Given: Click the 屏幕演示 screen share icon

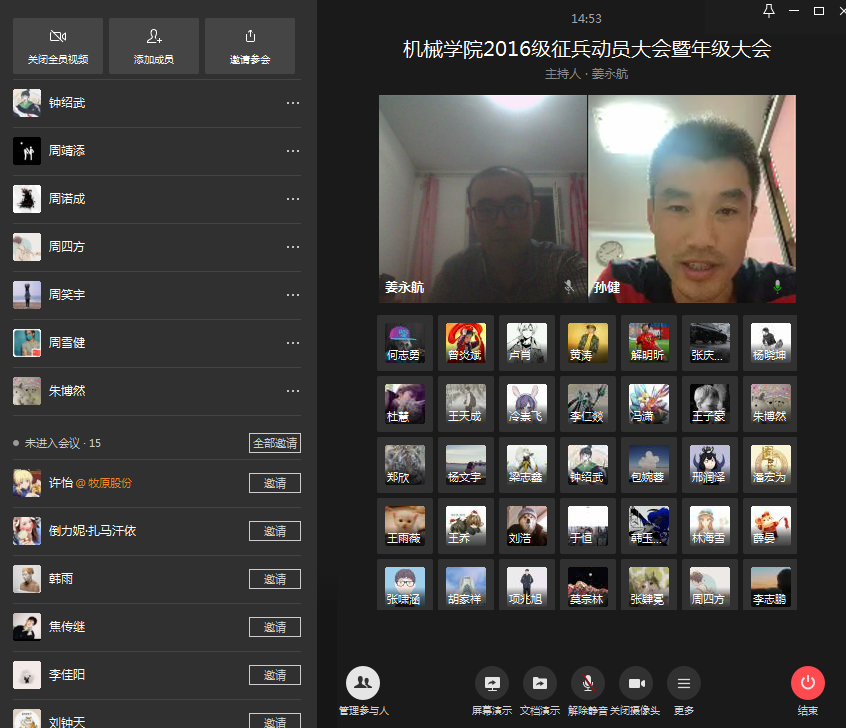Looking at the screenshot, I should coord(491,683).
